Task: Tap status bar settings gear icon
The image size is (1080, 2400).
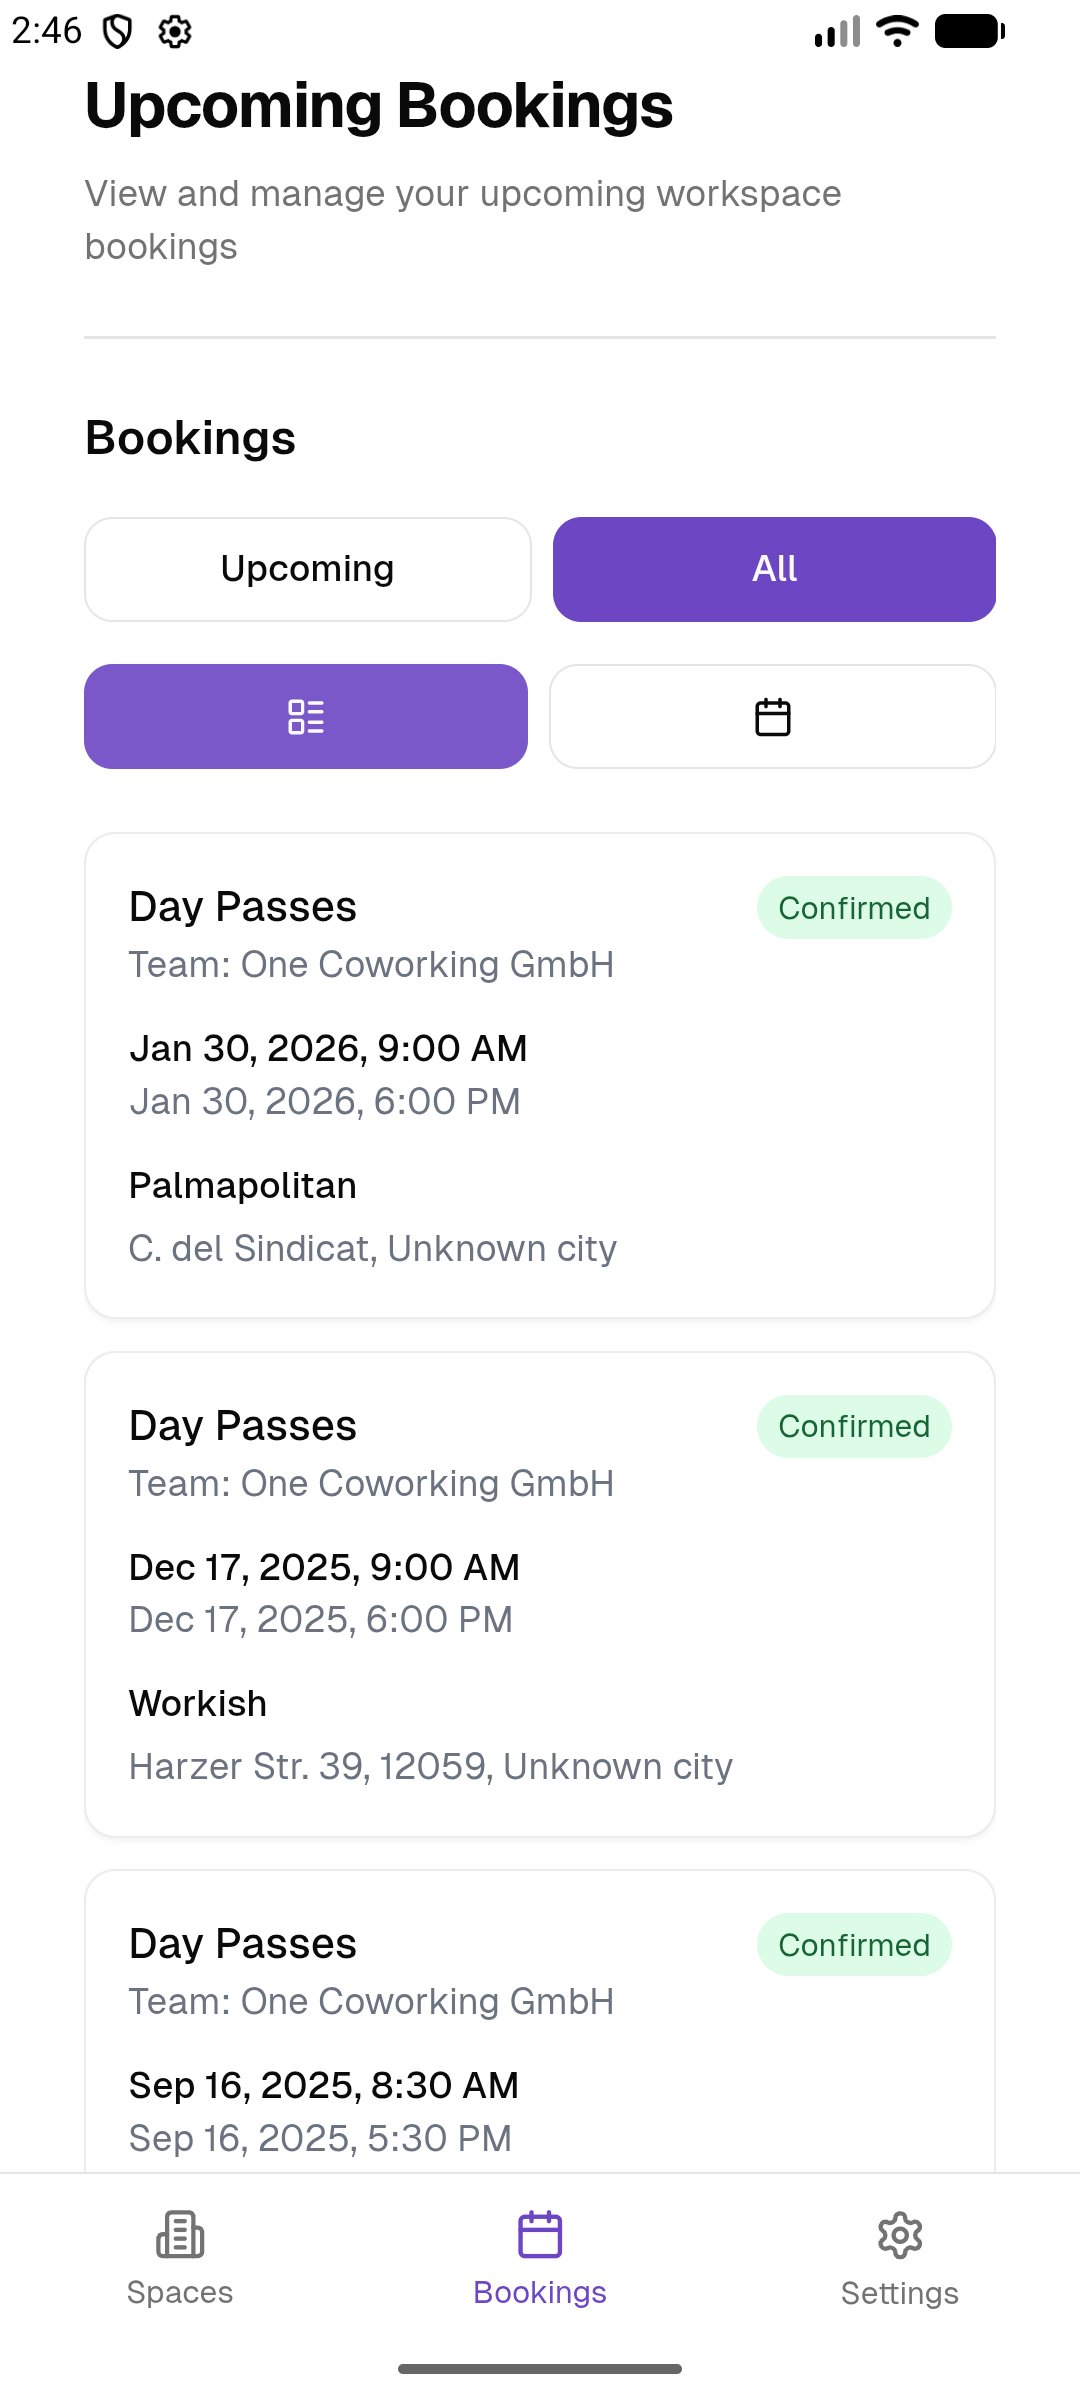Action: [175, 32]
